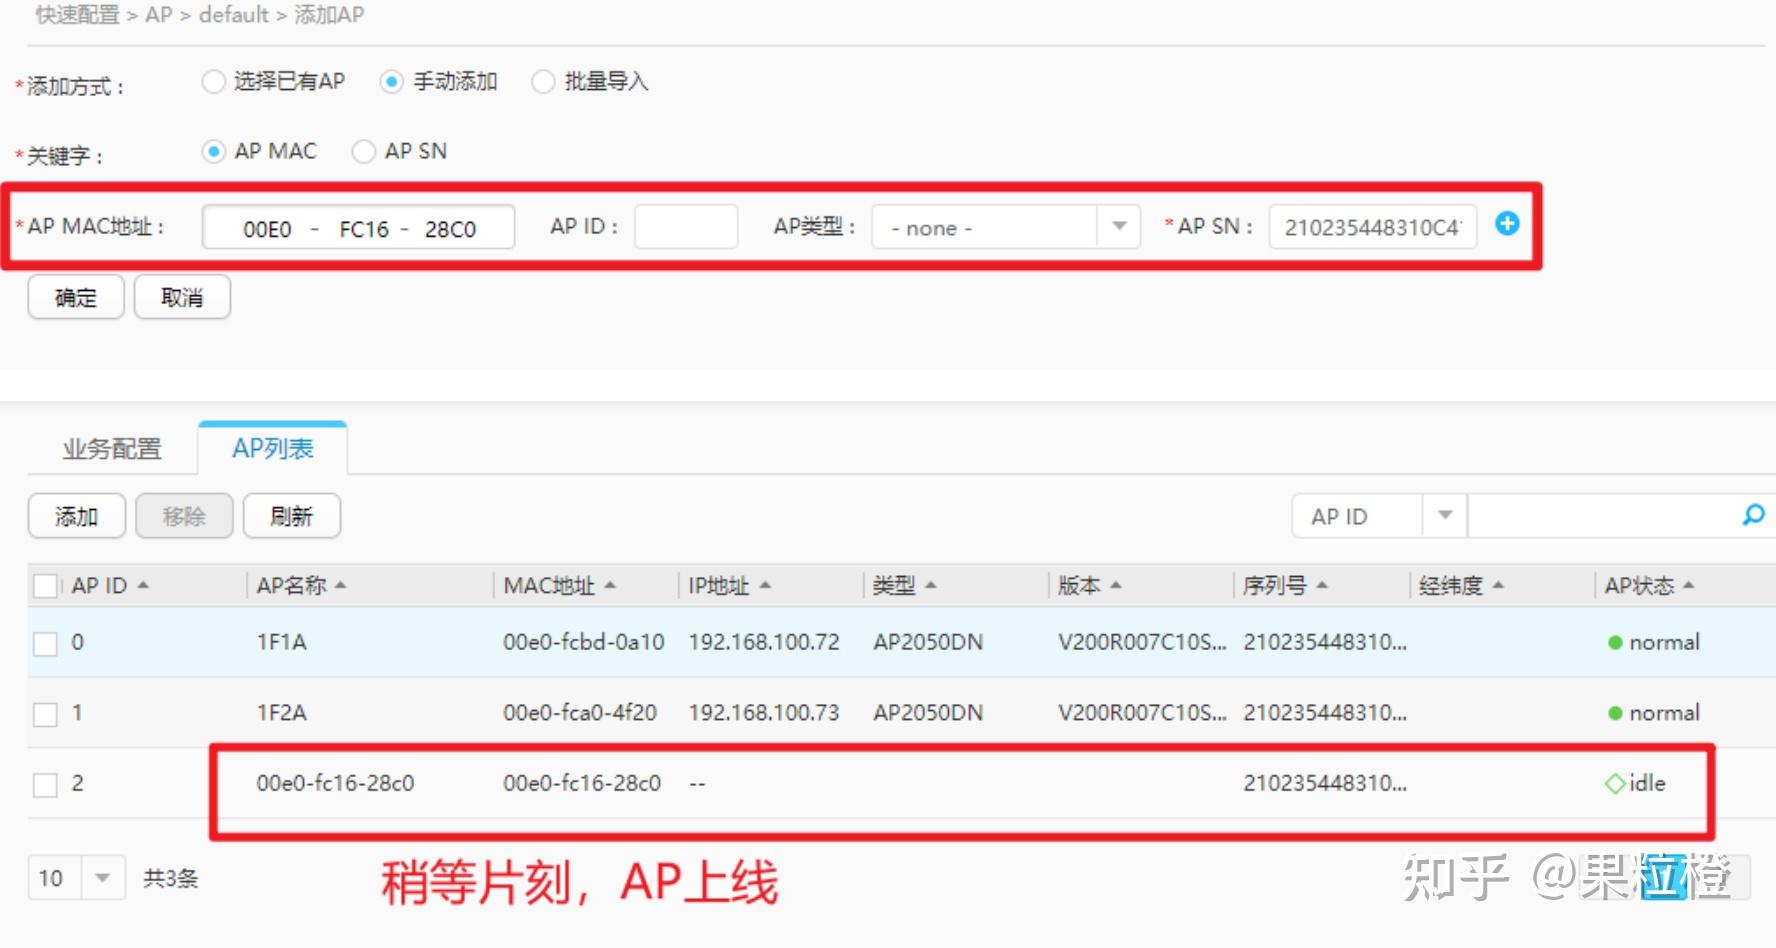
Task: Click the blue plus icon beside AP SN
Action: 1507,224
